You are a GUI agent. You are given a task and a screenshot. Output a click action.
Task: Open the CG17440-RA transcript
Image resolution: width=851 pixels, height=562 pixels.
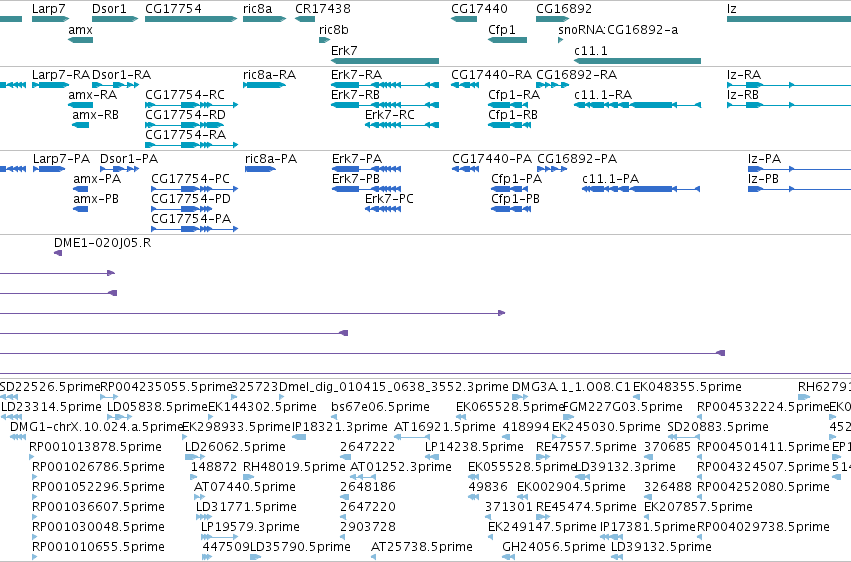click(465, 85)
